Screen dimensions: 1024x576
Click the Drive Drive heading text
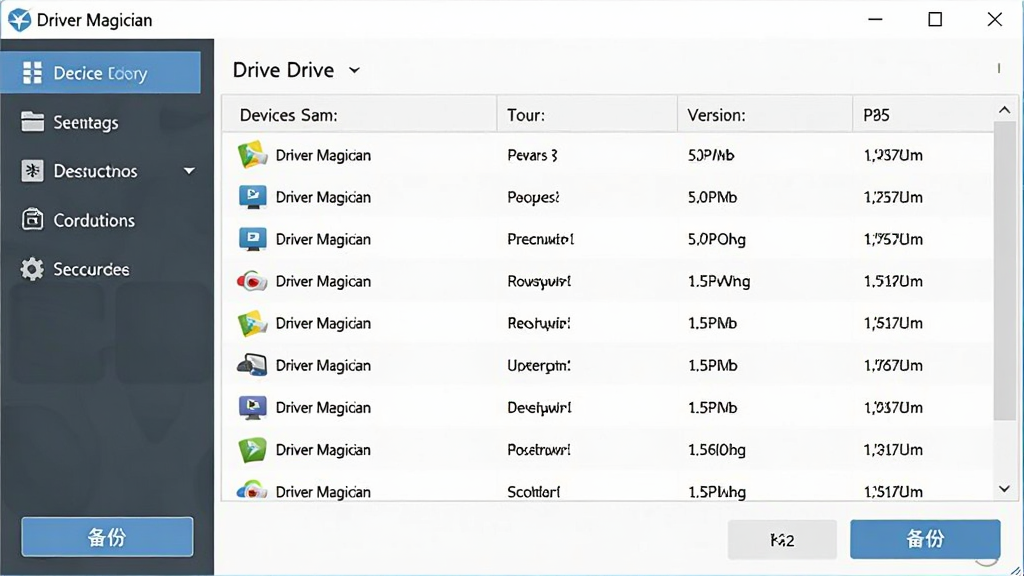(x=283, y=70)
